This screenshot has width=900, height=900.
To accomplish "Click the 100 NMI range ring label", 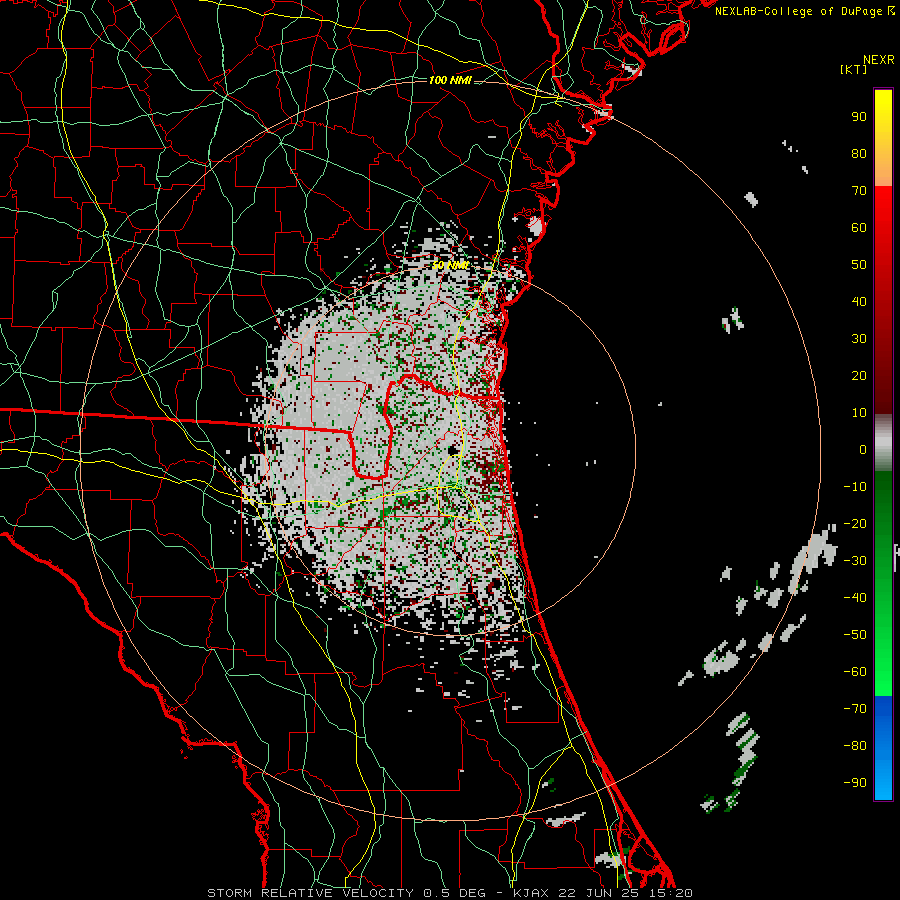I will coord(450,80).
